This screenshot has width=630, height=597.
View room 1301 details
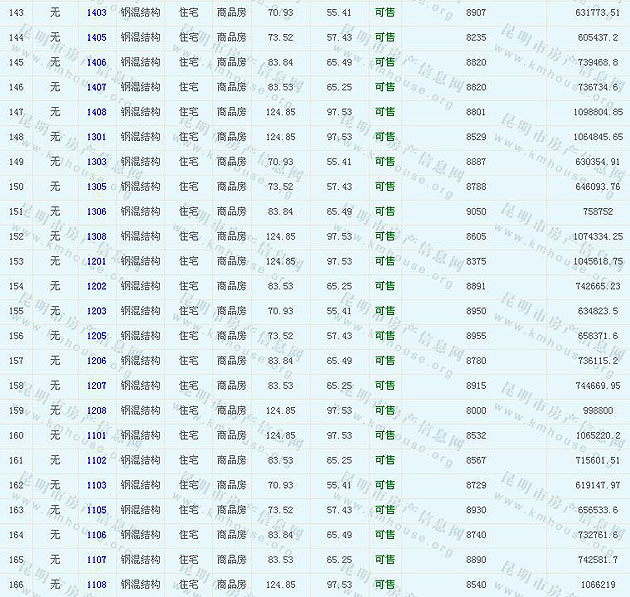tap(97, 137)
